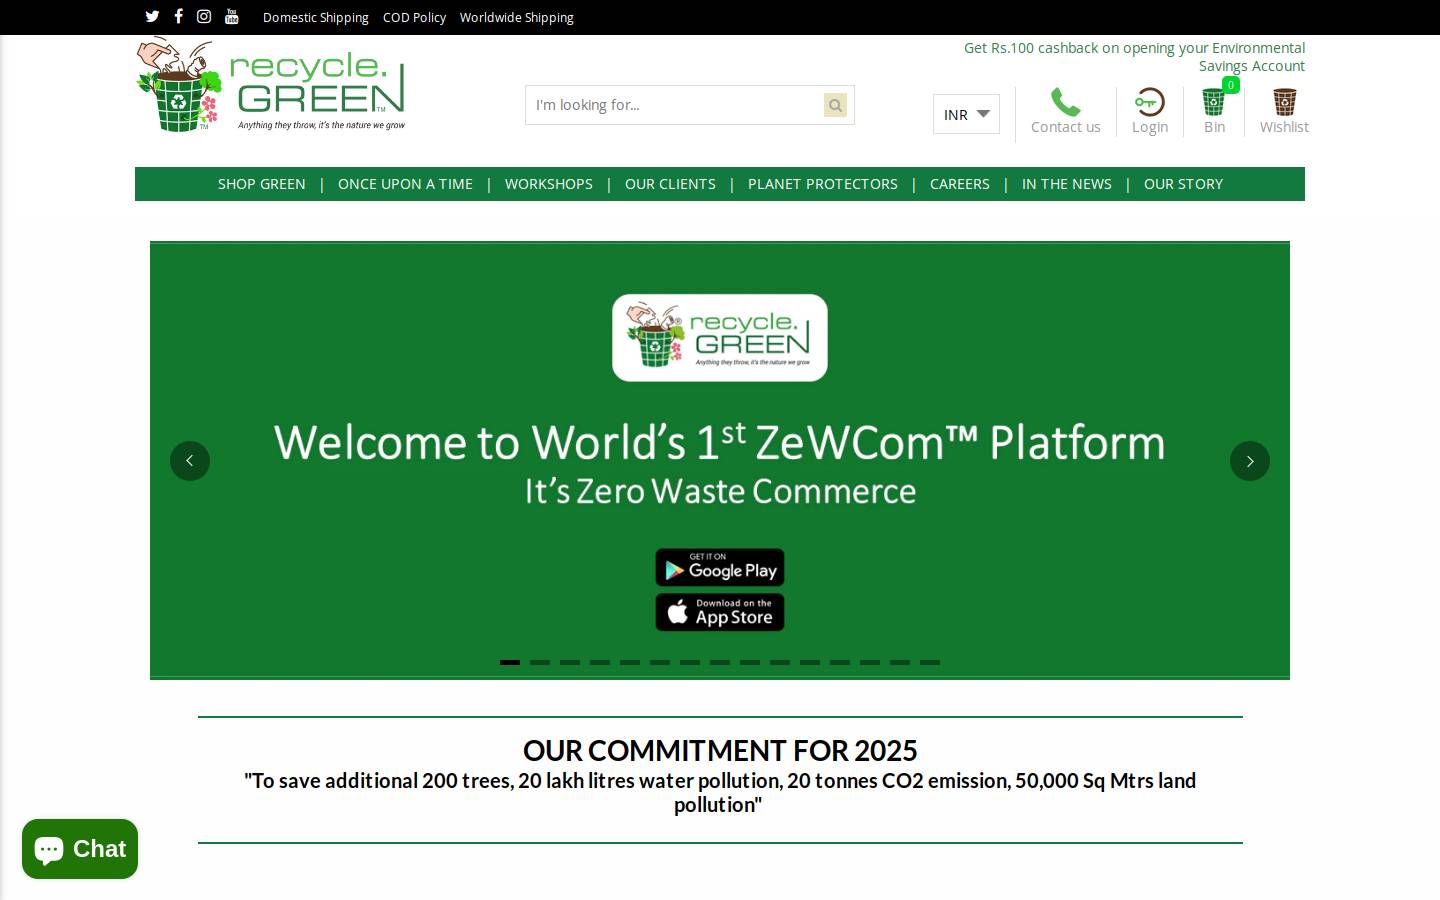
Task: Click the Contact us text link
Action: click(1065, 127)
